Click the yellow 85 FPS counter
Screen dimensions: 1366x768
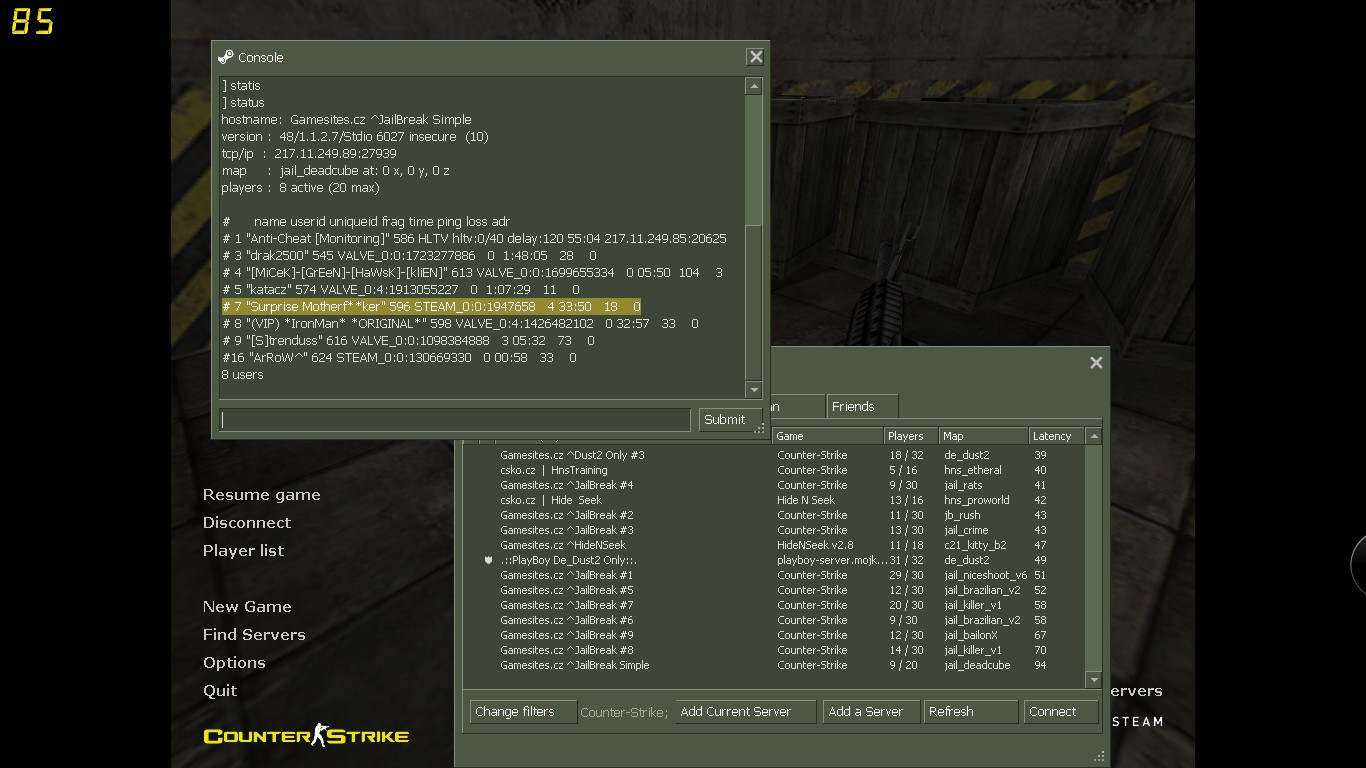(x=32, y=22)
